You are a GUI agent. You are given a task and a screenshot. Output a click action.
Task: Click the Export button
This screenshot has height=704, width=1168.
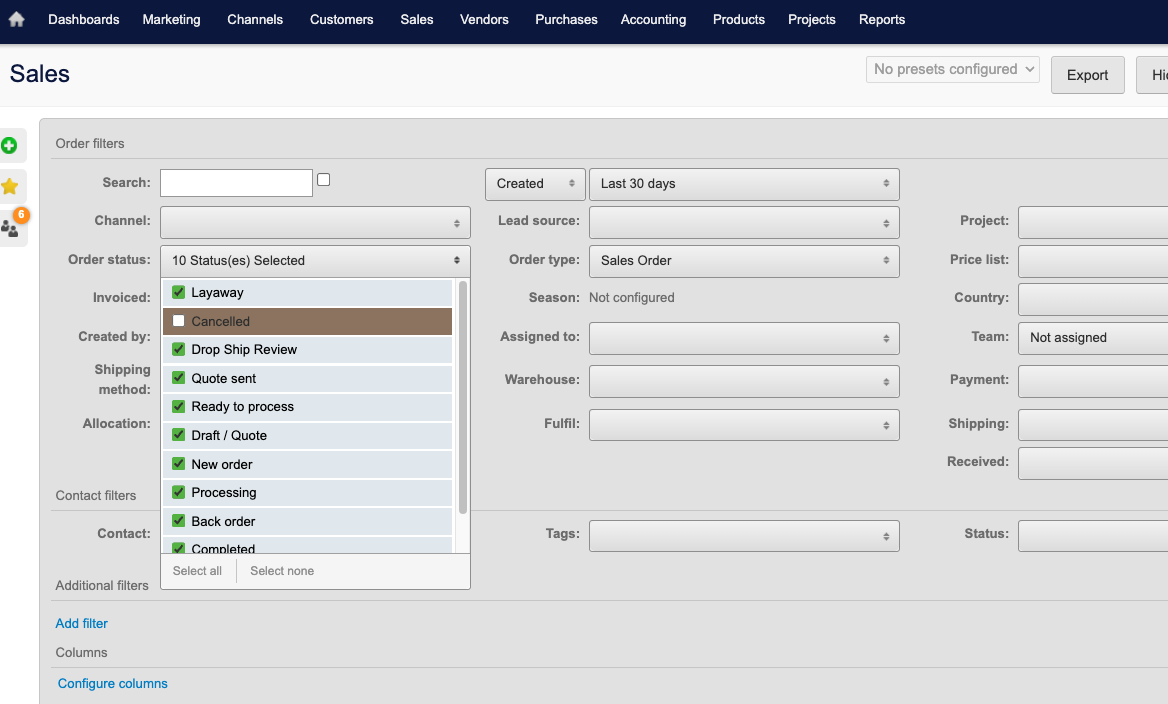[1087, 75]
